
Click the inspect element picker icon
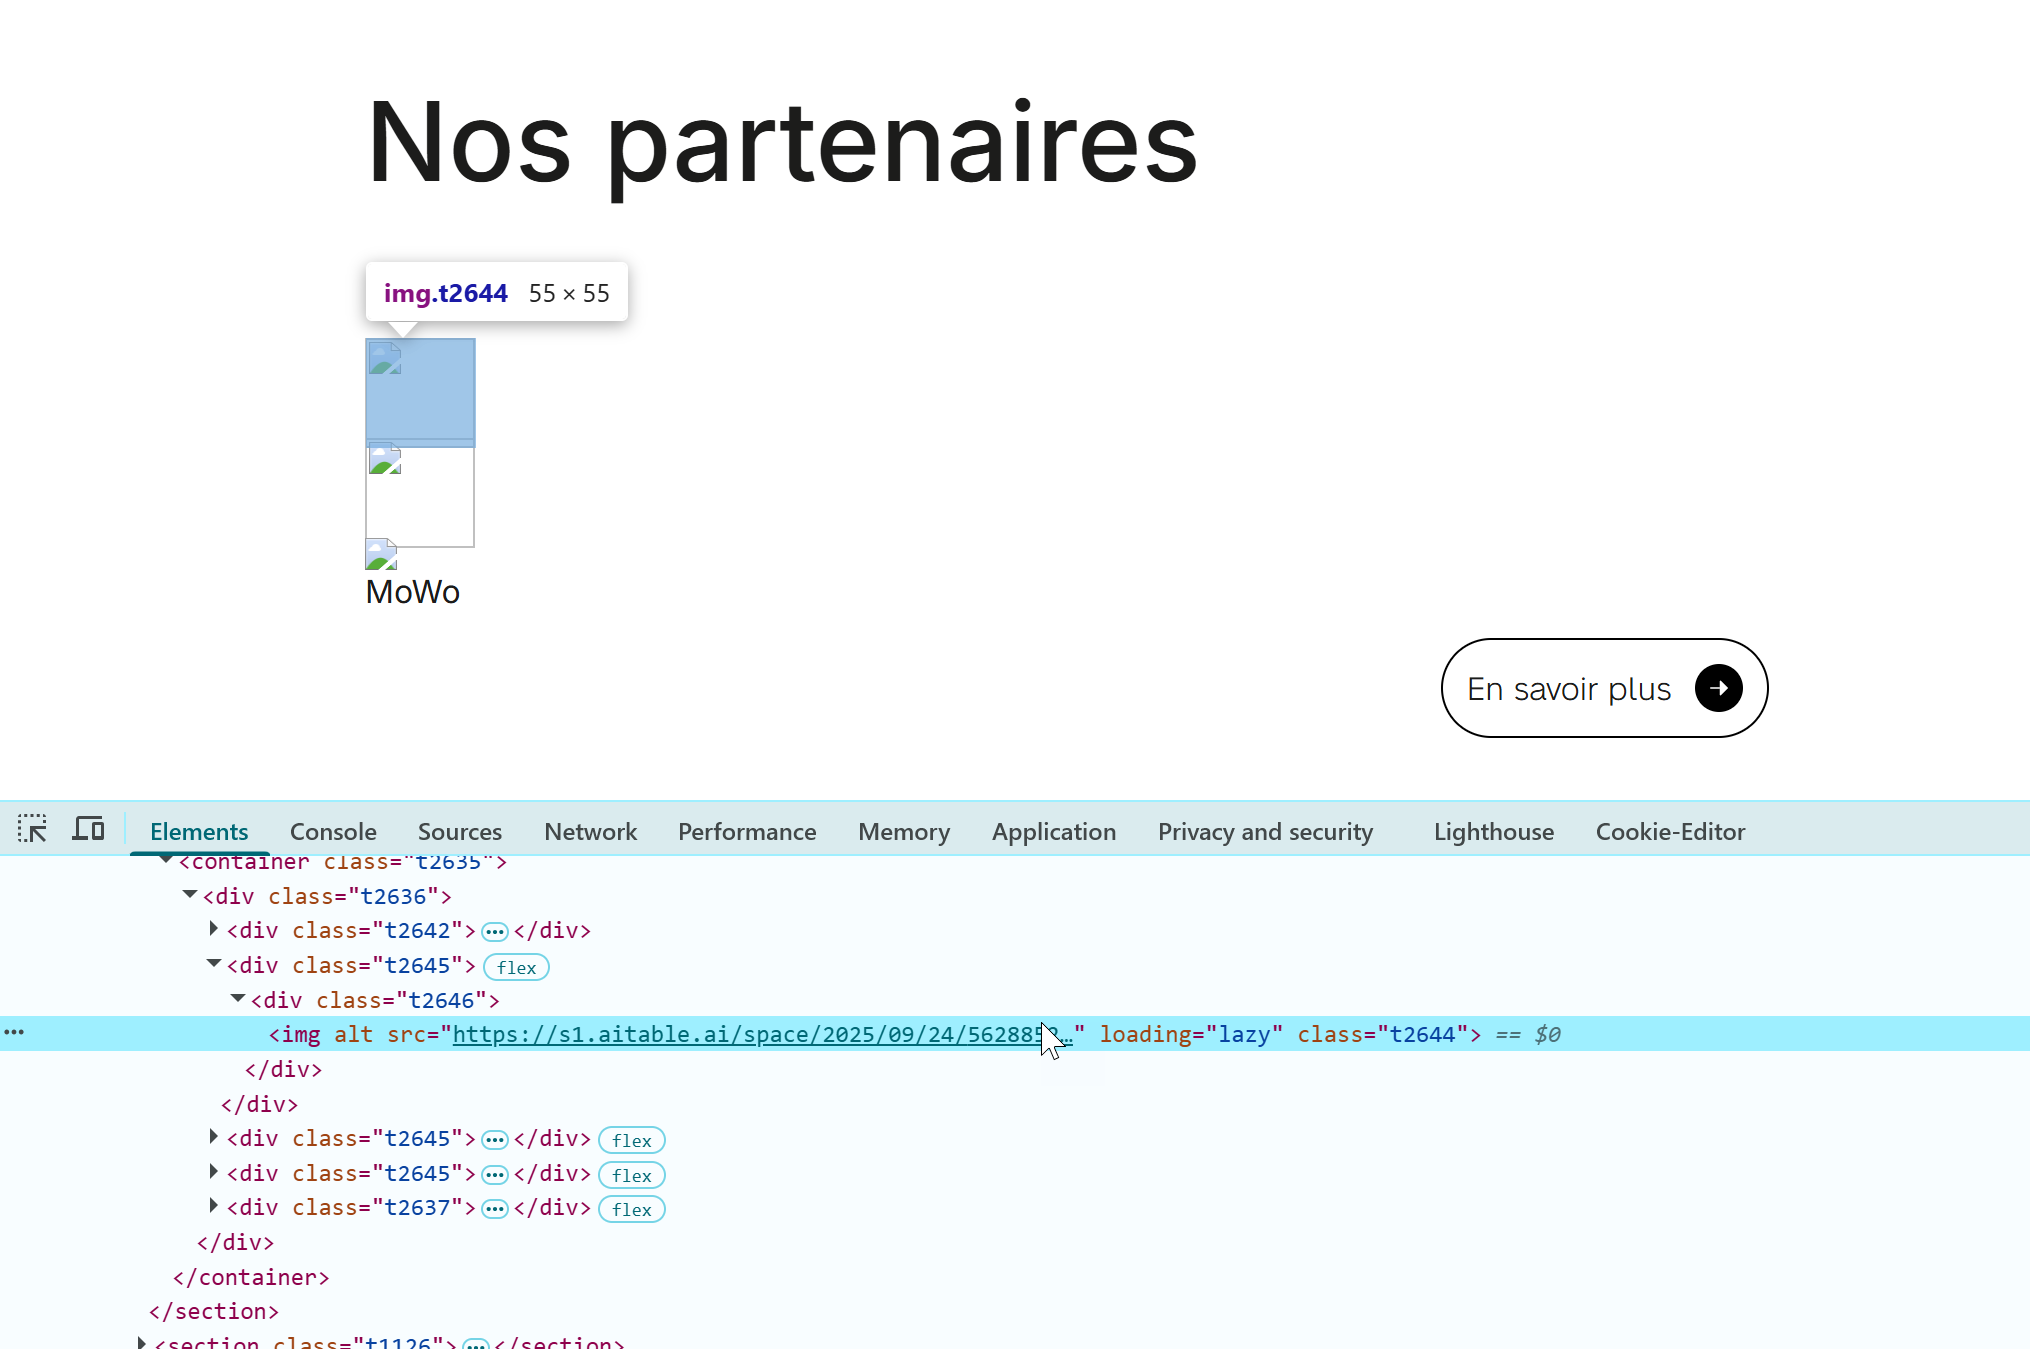click(x=32, y=829)
